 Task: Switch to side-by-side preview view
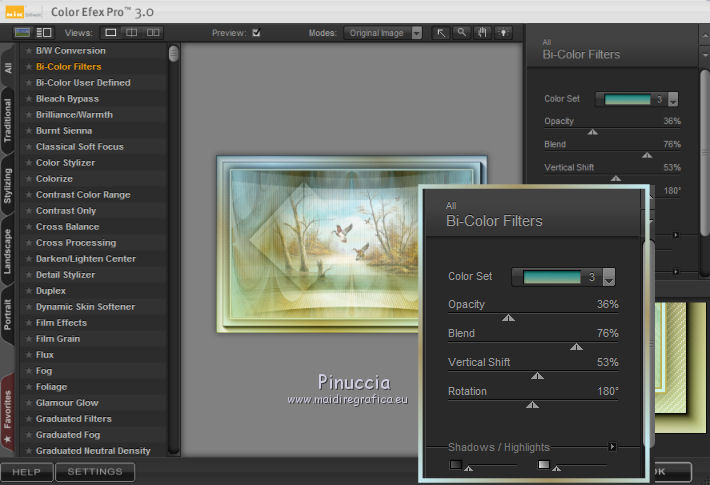tap(153, 32)
